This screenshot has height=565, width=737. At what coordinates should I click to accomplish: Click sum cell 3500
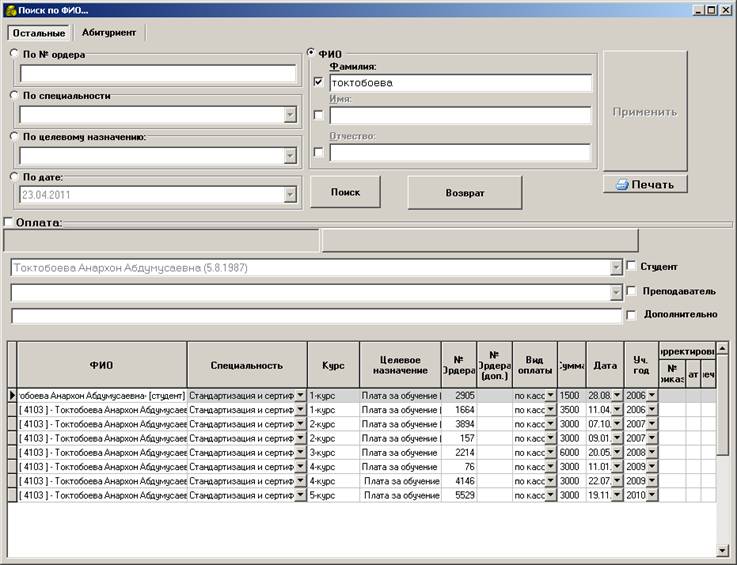572,410
